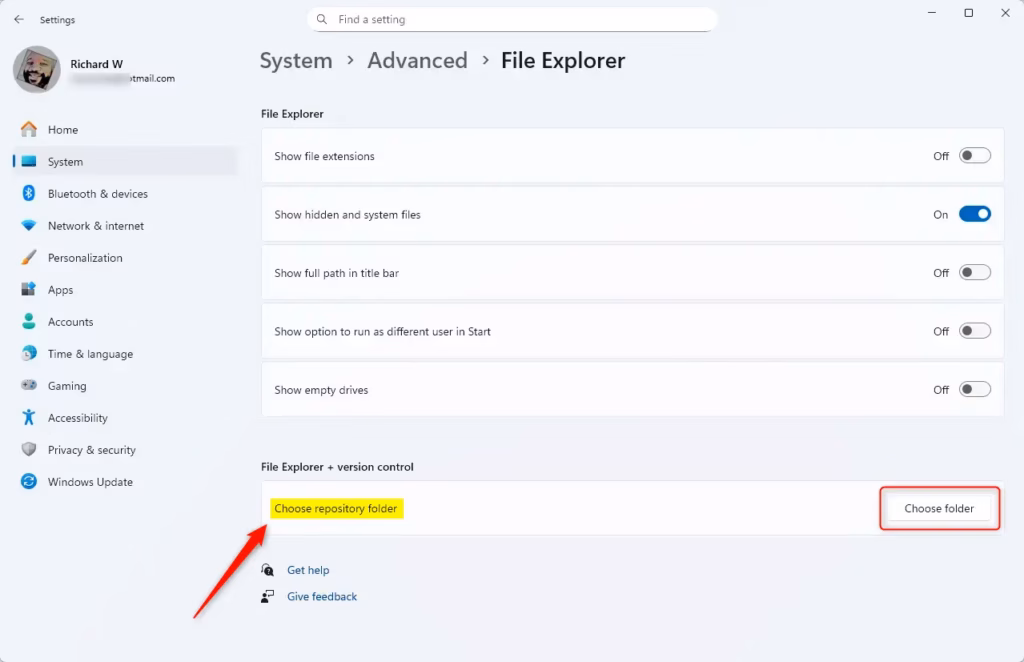This screenshot has width=1024, height=662.
Task: Go to Bluetooth & devices
Action: [x=125, y=193]
